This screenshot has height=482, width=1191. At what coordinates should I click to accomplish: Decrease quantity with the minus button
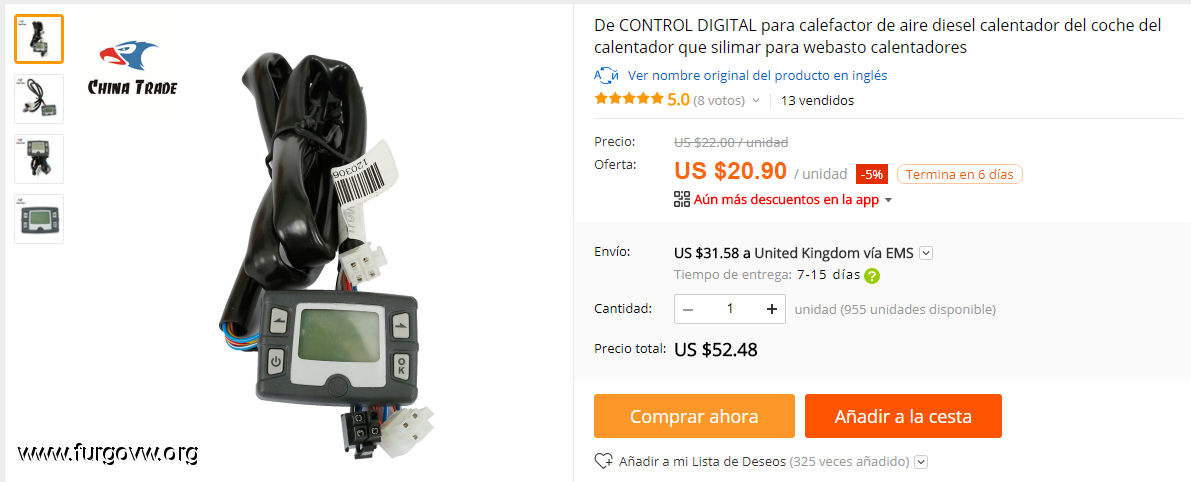pyautogui.click(x=688, y=309)
